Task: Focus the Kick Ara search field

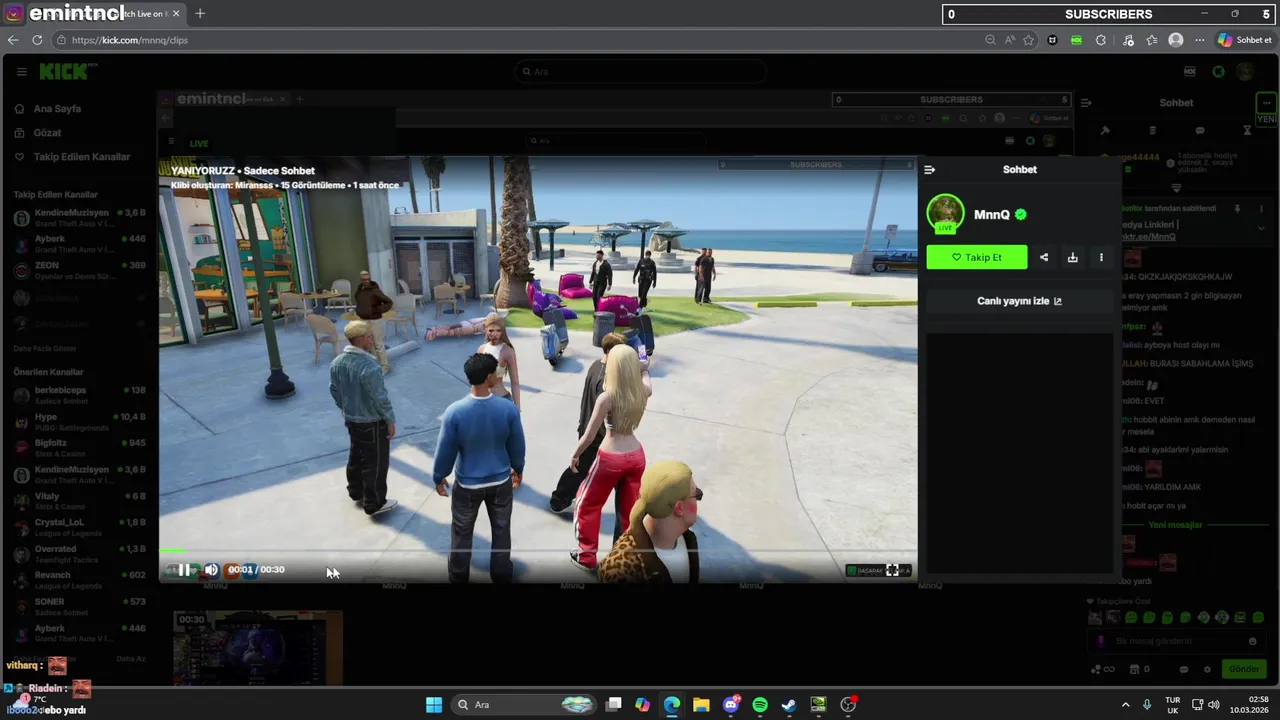Action: tap(640, 72)
